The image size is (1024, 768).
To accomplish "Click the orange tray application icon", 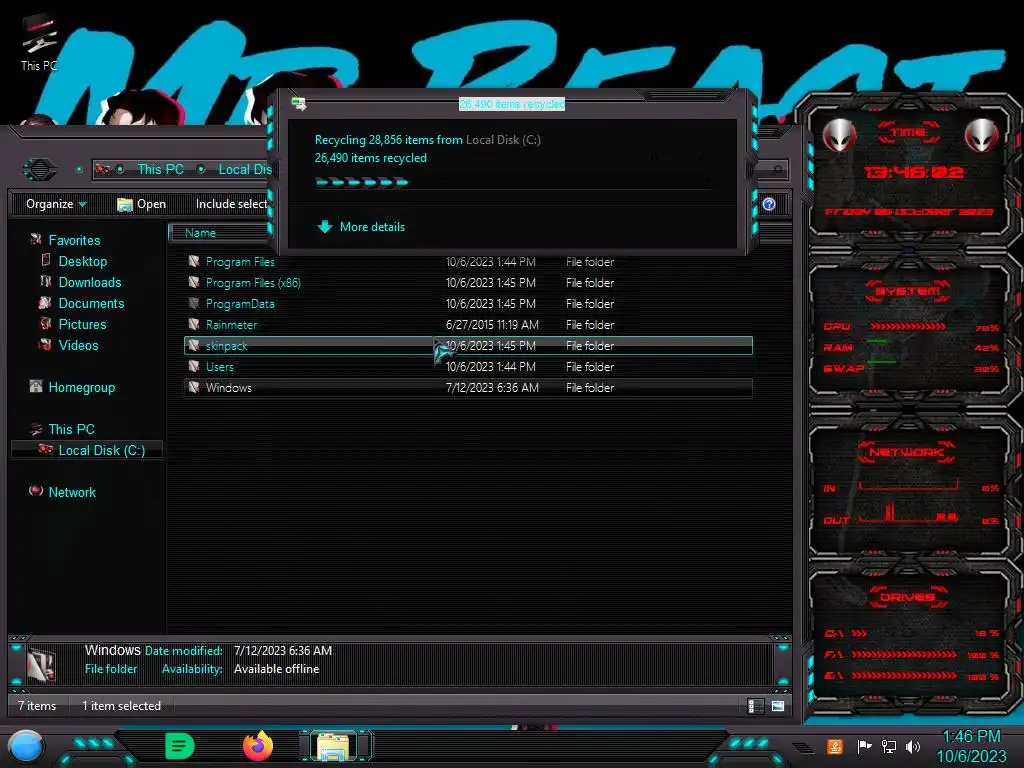I will click(x=834, y=746).
